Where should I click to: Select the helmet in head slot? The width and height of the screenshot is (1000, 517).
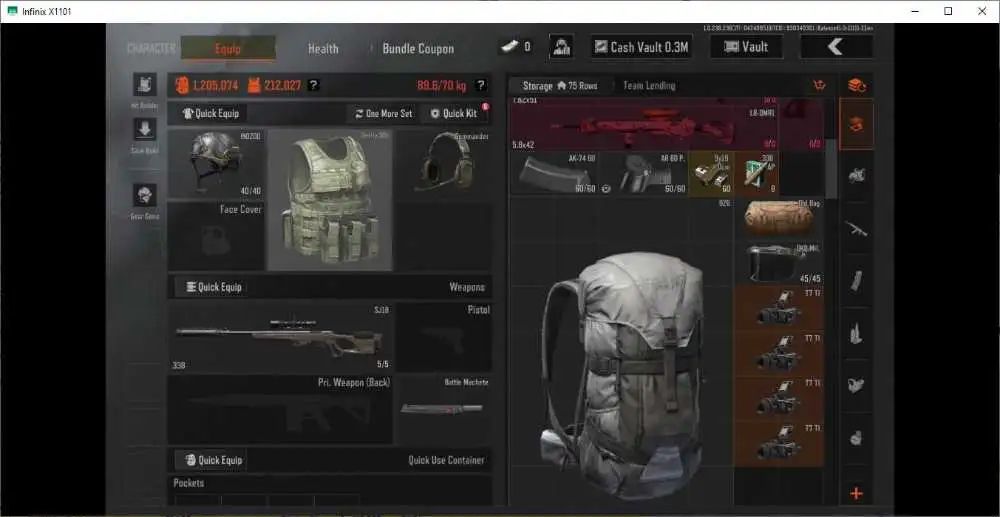tap(216, 164)
